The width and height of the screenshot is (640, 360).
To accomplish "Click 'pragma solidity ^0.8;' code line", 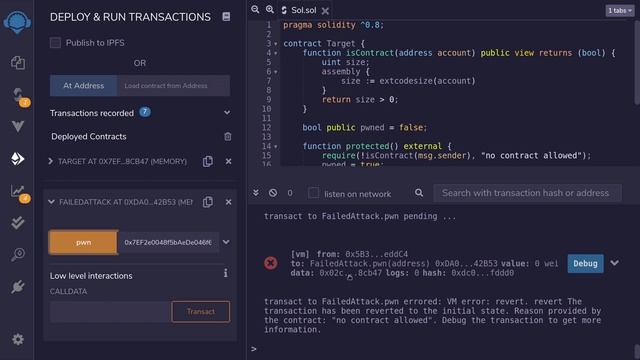I will click(333, 25).
